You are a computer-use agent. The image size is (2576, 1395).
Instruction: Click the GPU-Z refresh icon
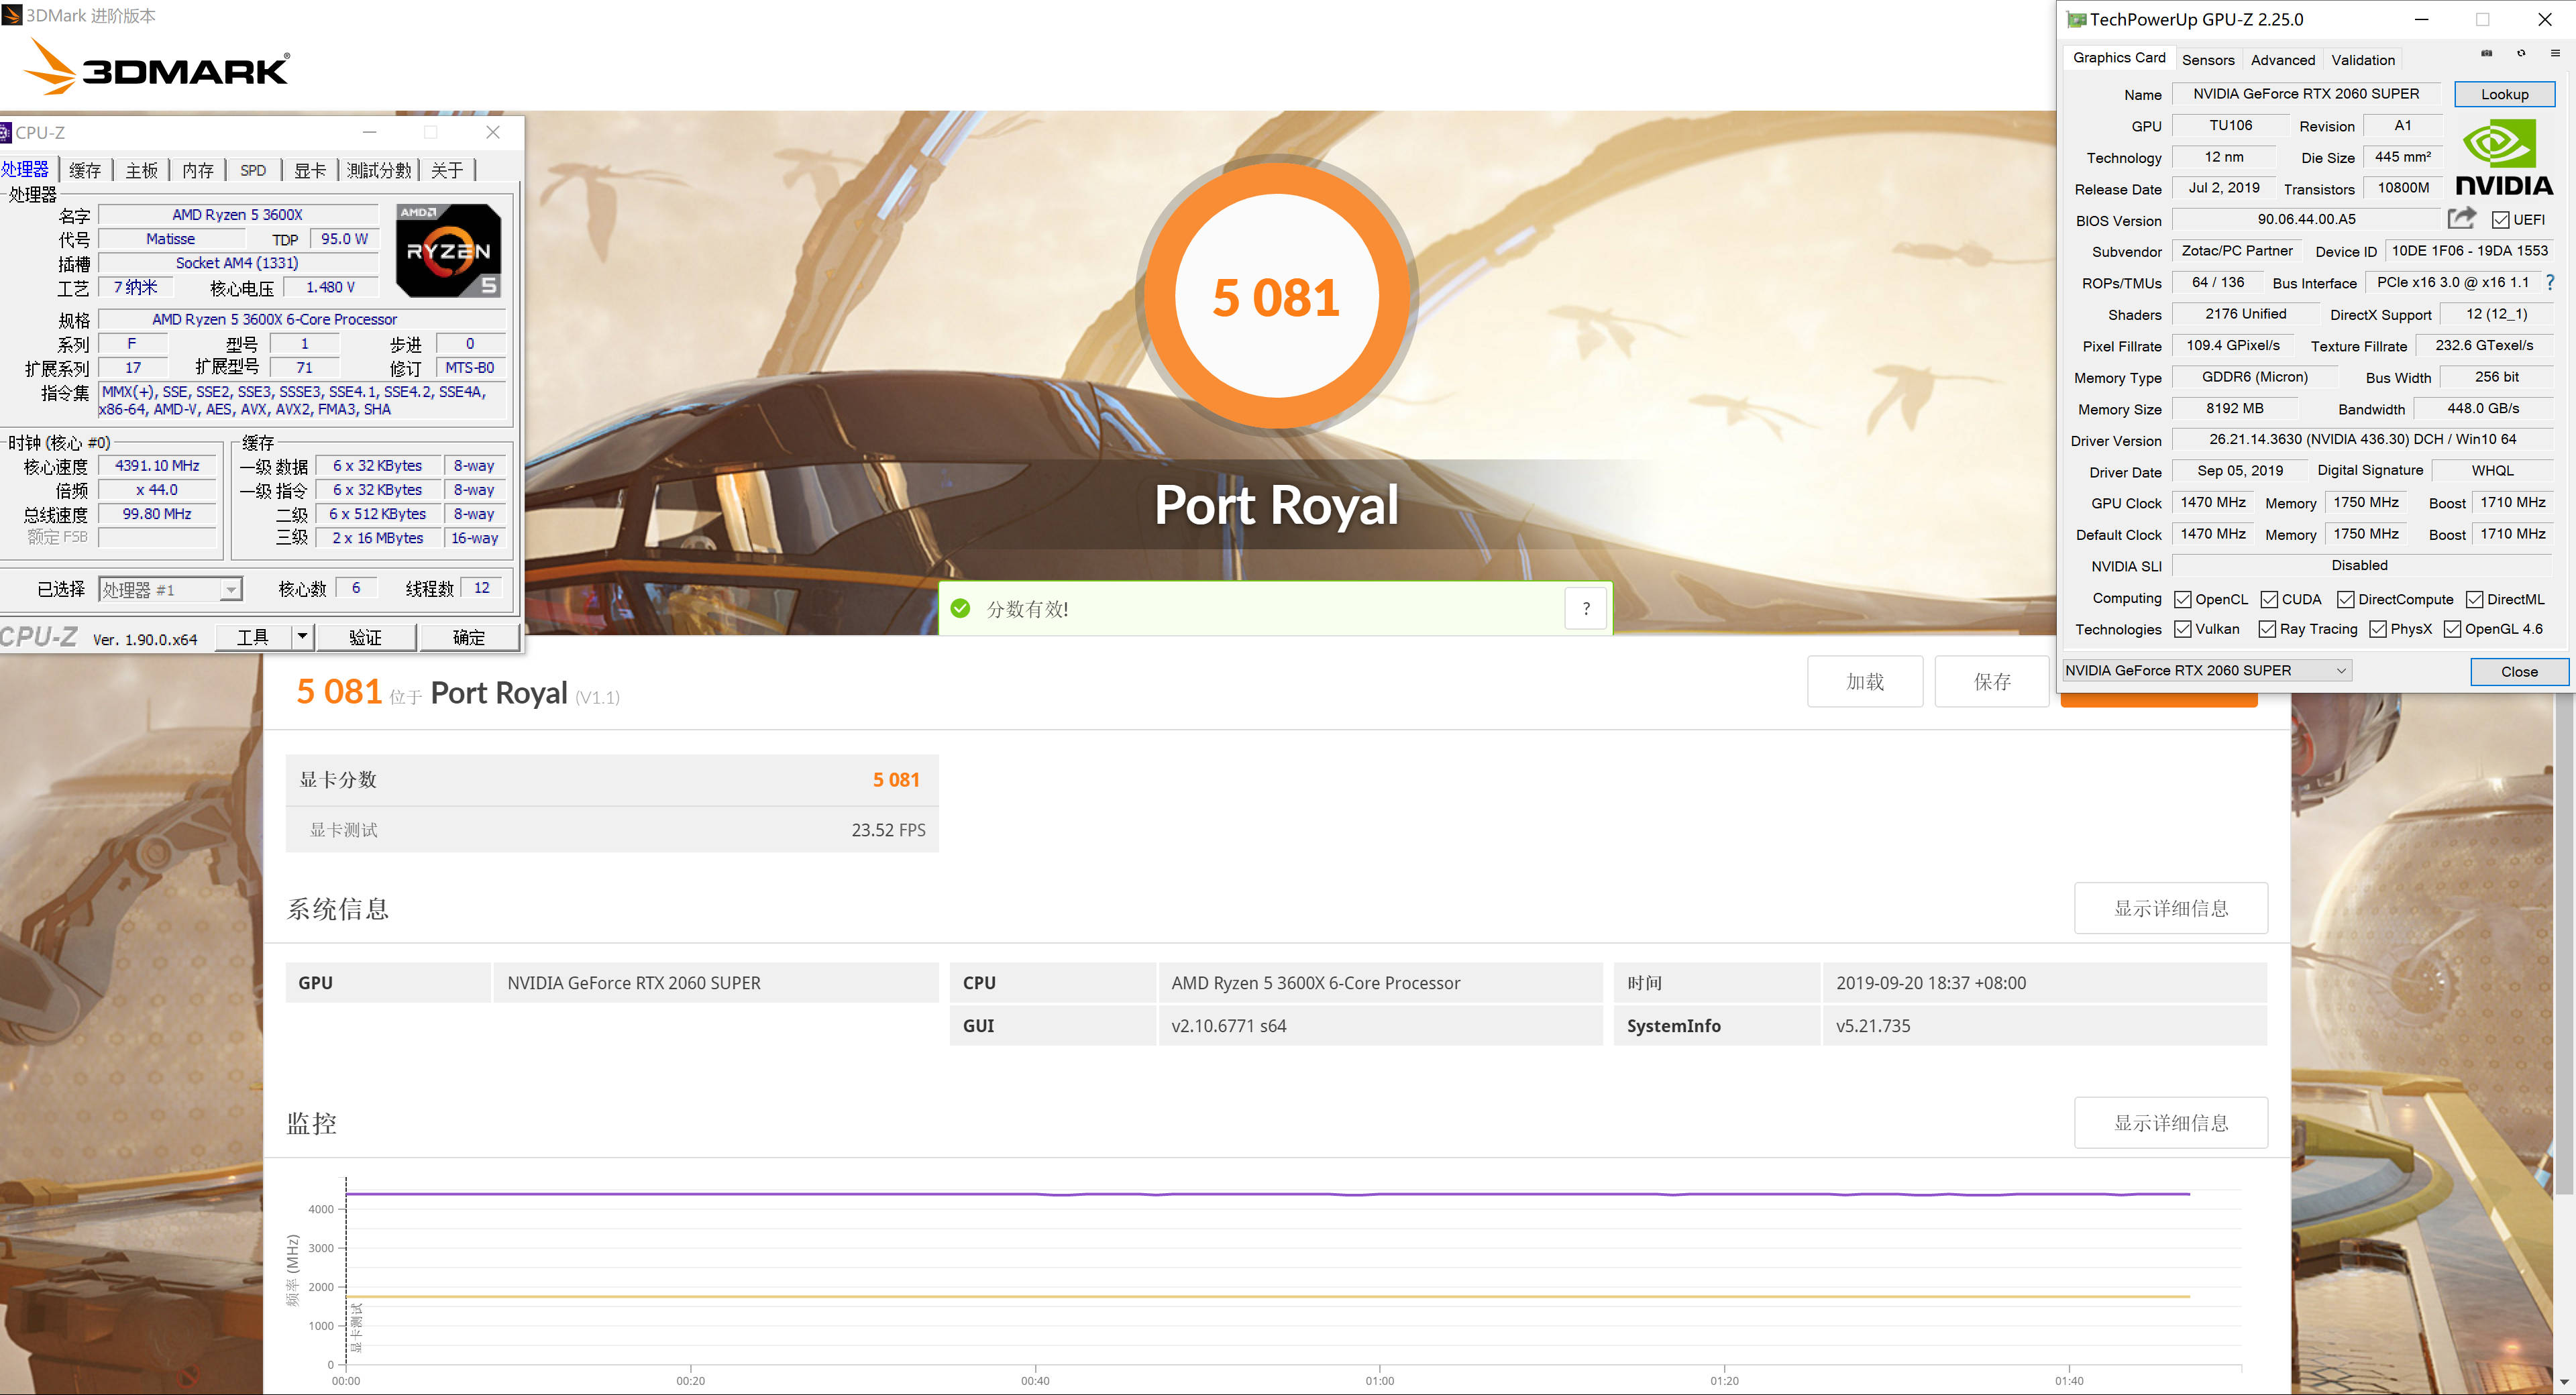click(2521, 54)
